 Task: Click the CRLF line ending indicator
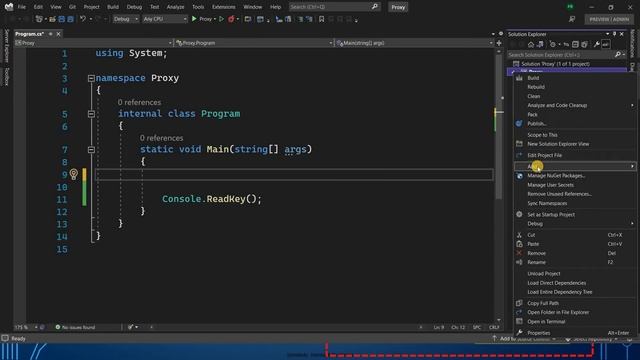(494, 327)
